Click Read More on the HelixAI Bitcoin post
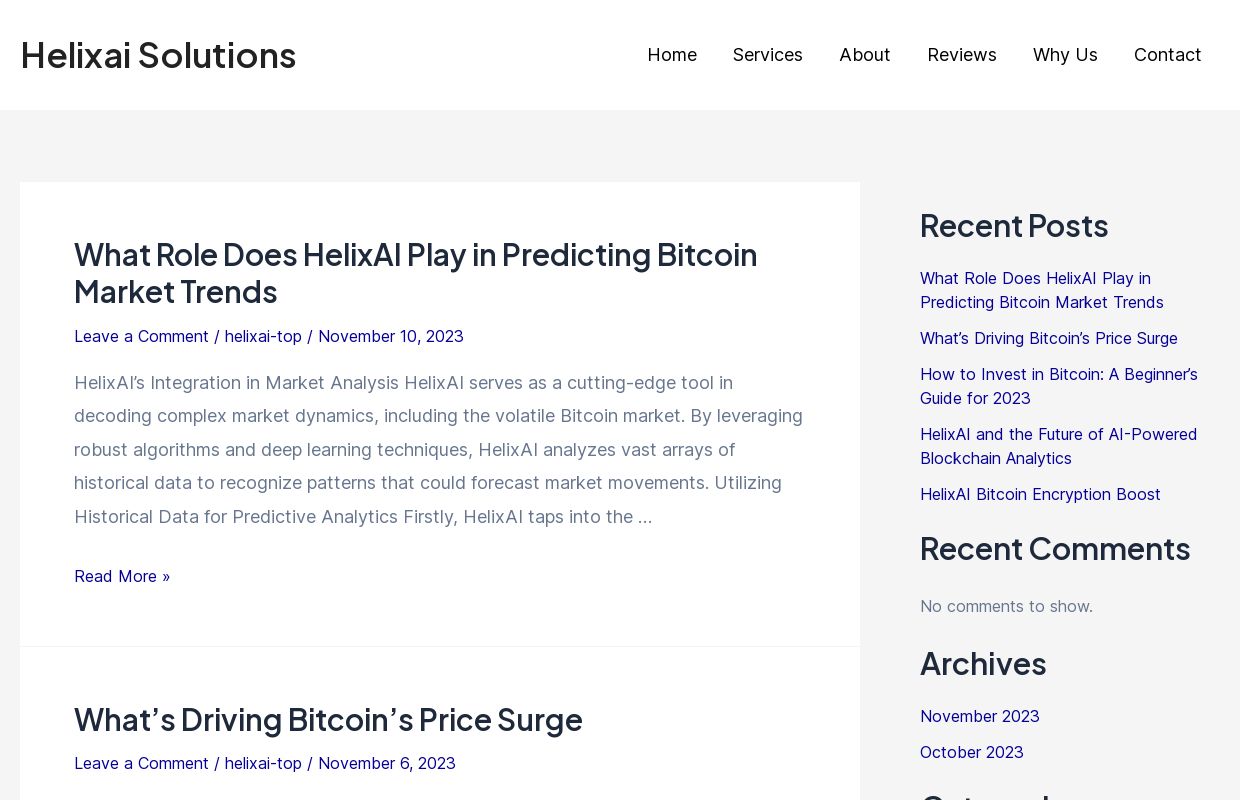This screenshot has height=800, width=1240. [122, 576]
